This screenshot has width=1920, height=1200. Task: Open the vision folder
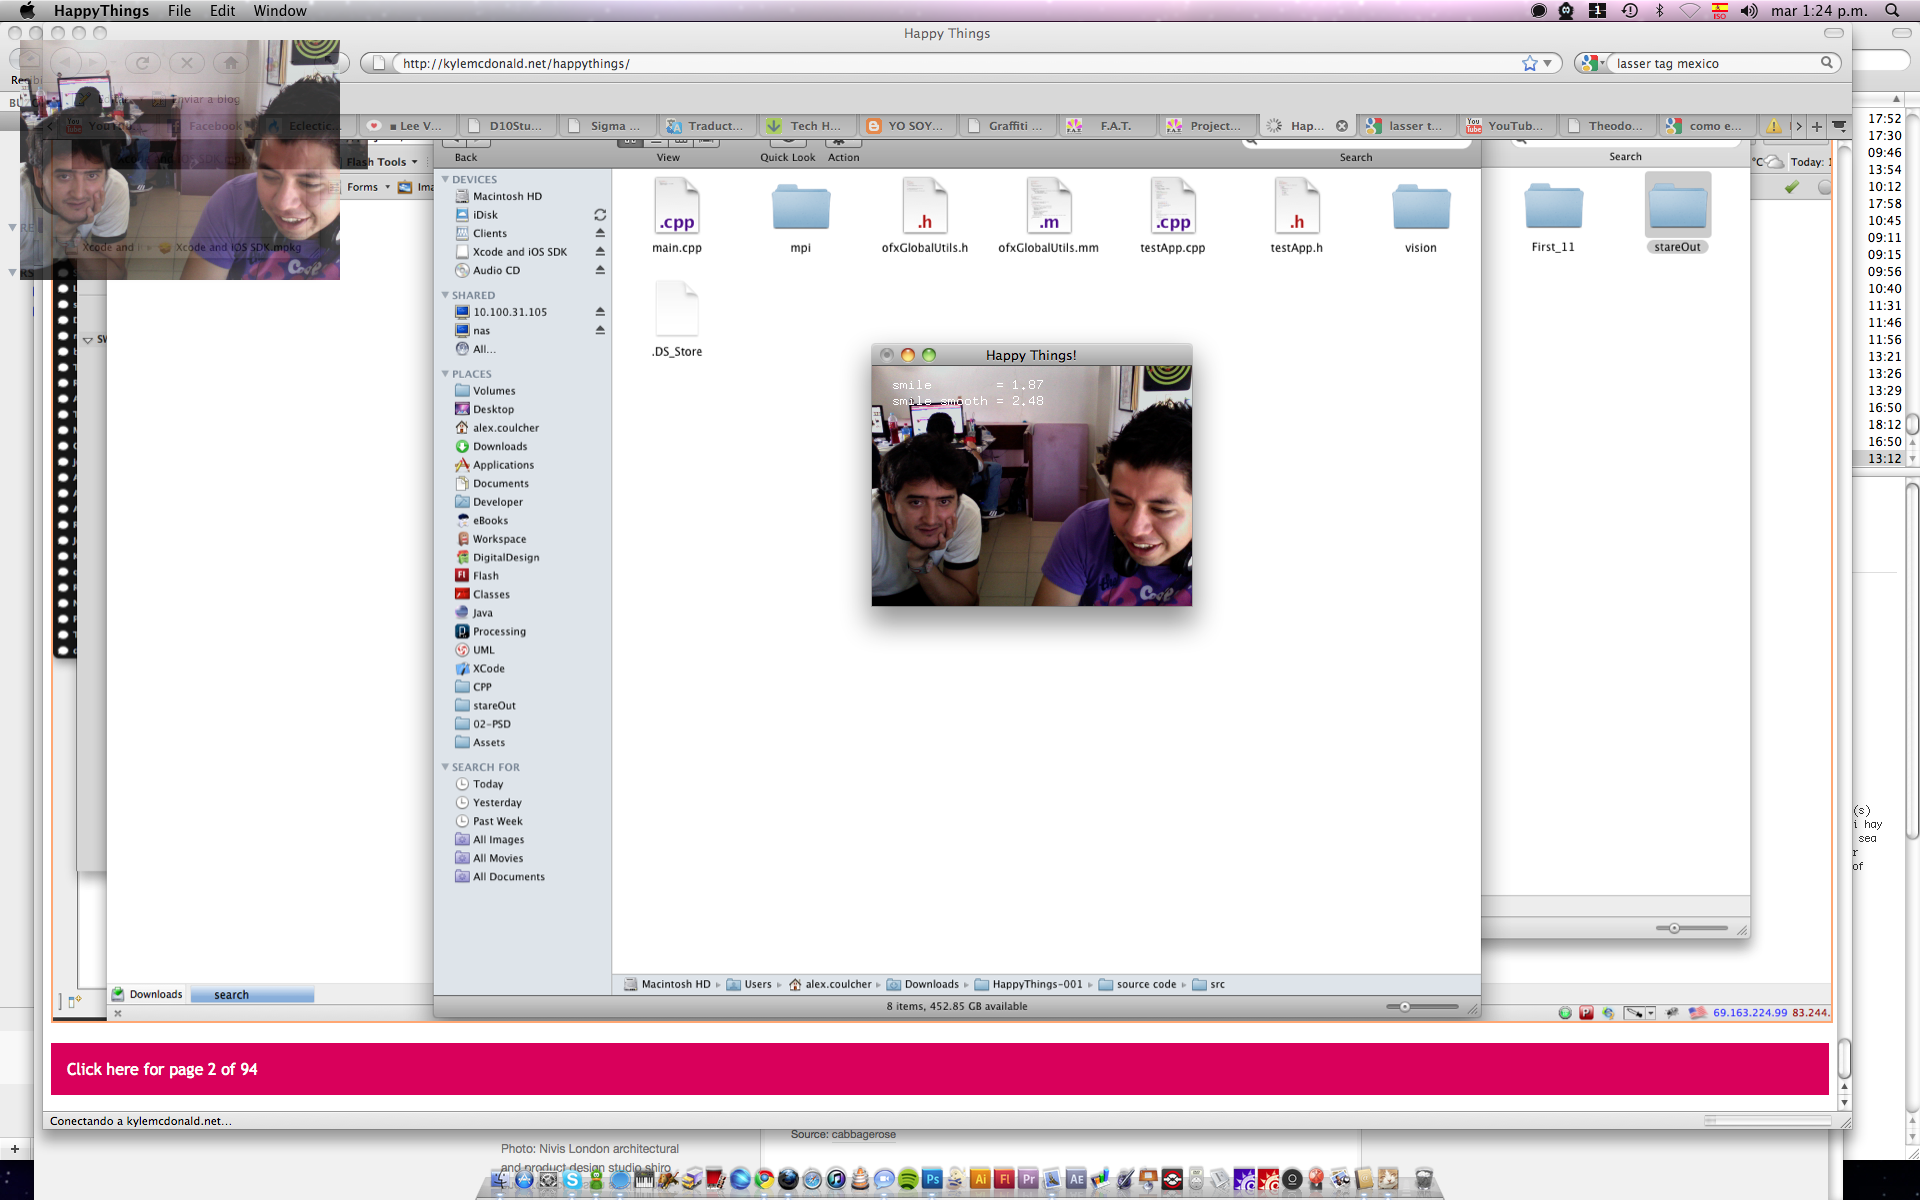(1420, 206)
